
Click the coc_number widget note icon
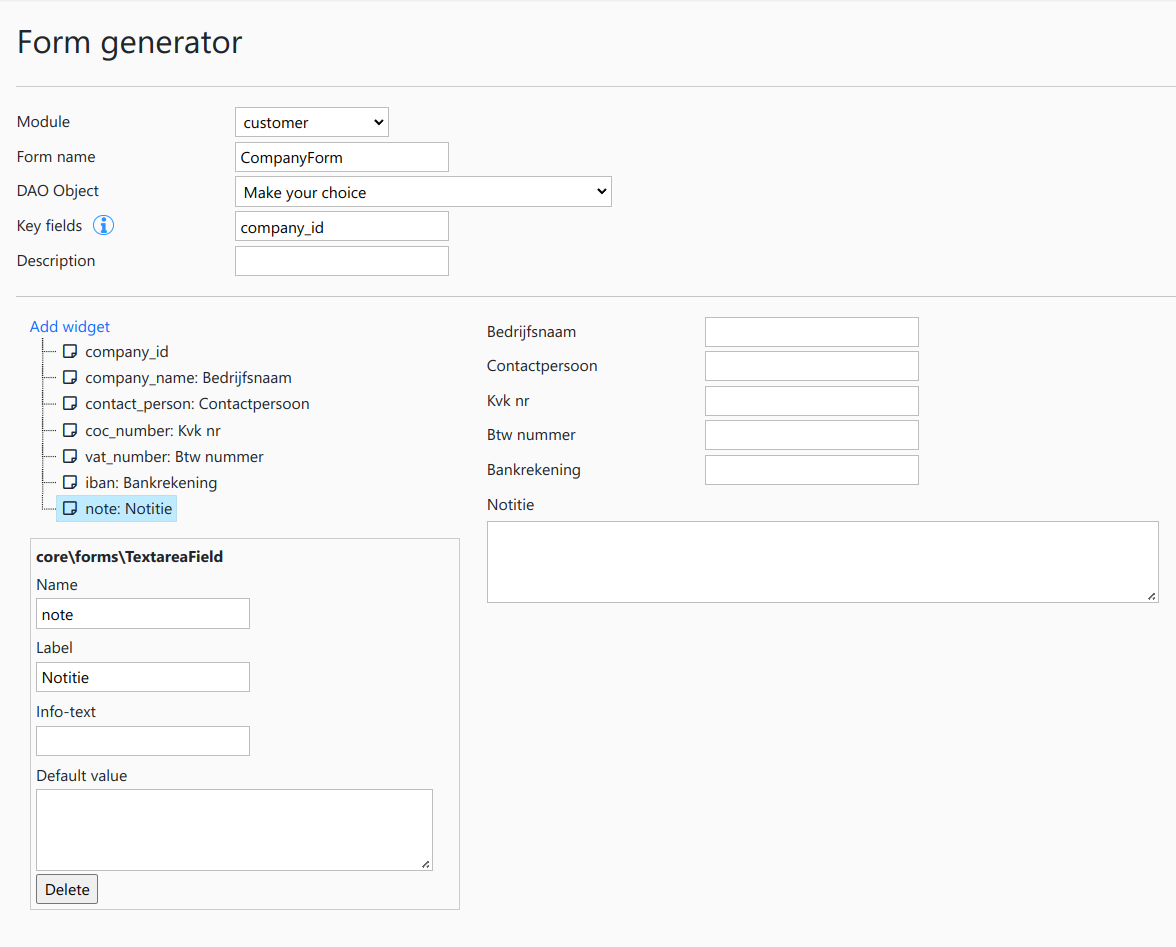(70, 430)
